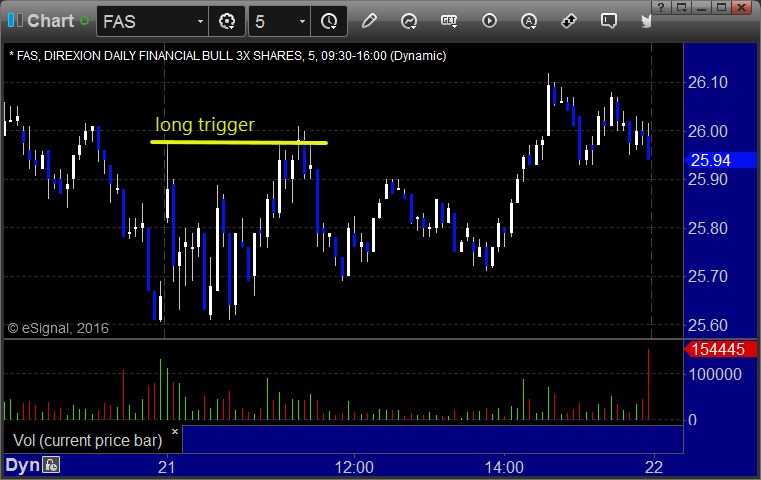
Task: Open the chart settings gear icon
Action: [227, 21]
